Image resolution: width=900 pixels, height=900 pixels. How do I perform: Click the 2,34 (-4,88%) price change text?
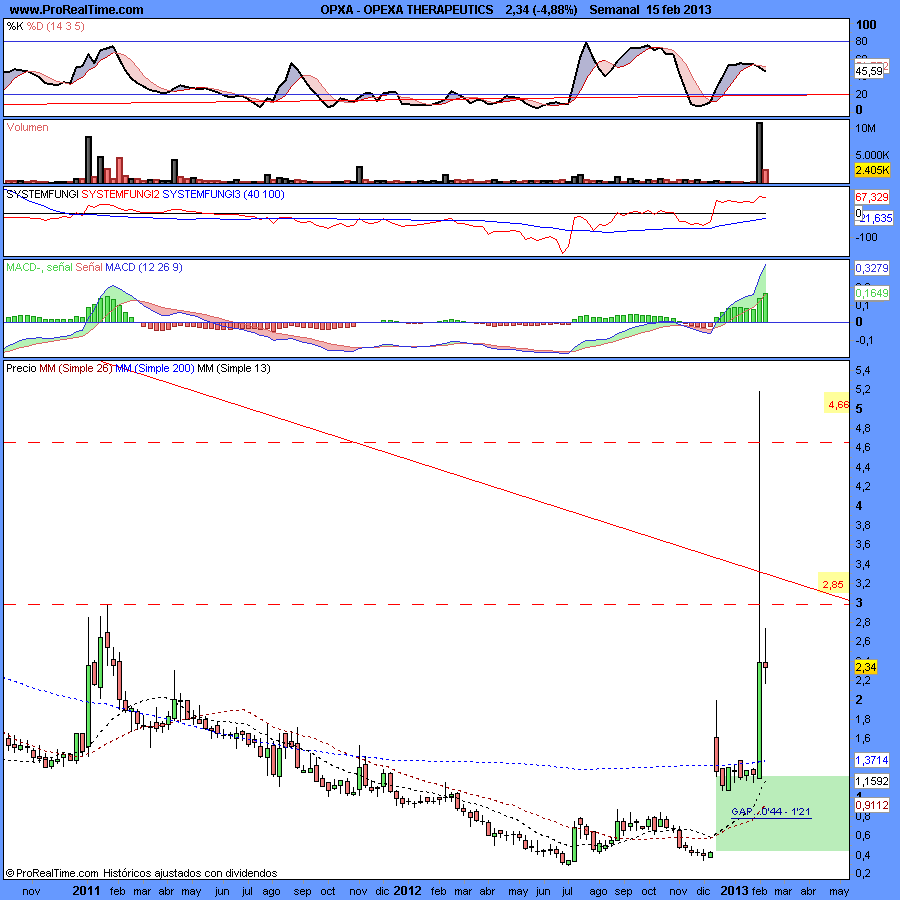tap(541, 9)
